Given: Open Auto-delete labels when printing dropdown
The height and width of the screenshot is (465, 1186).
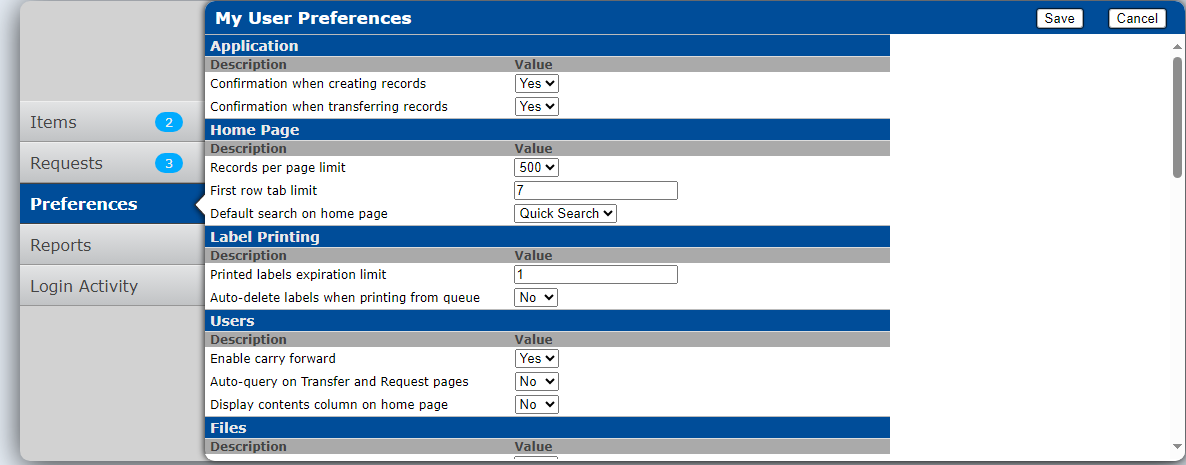Looking at the screenshot, I should tap(536, 297).
